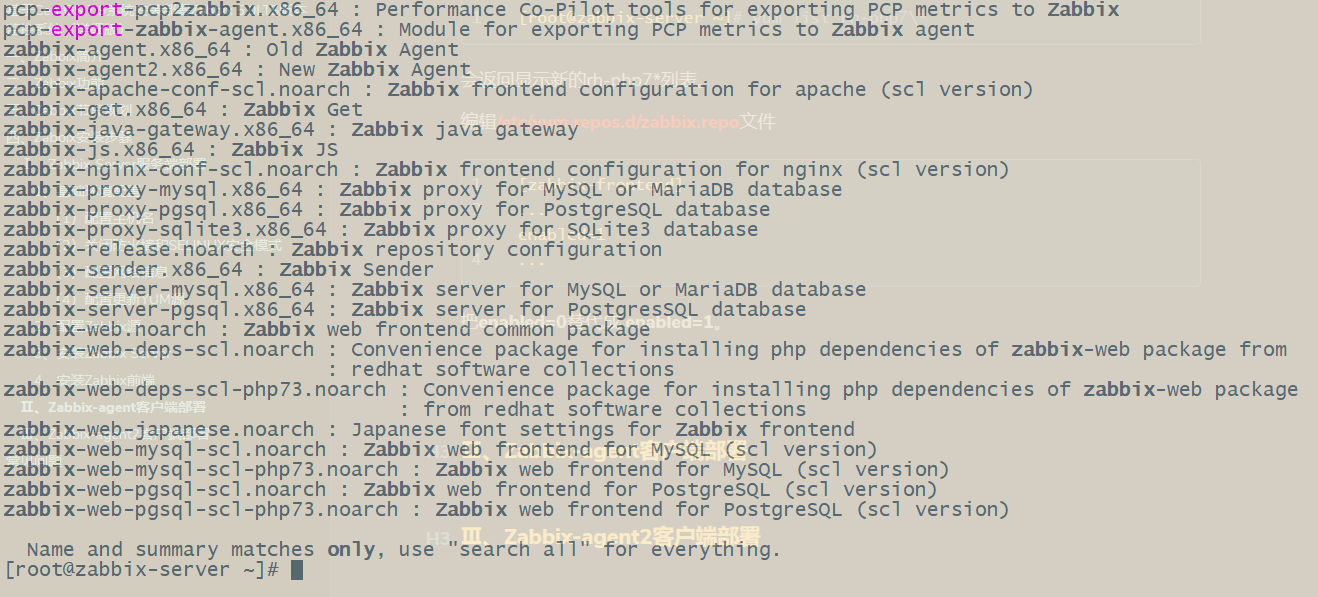Click zabbix-server-mysql.x86_64 package name
This screenshot has height=597, width=1318.
click(x=158, y=290)
